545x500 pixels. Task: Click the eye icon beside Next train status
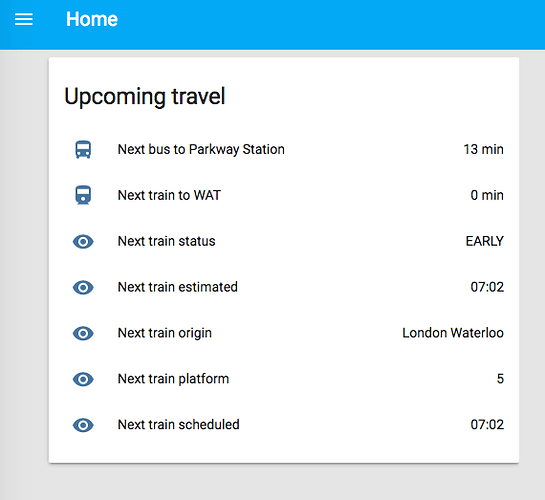click(x=83, y=241)
